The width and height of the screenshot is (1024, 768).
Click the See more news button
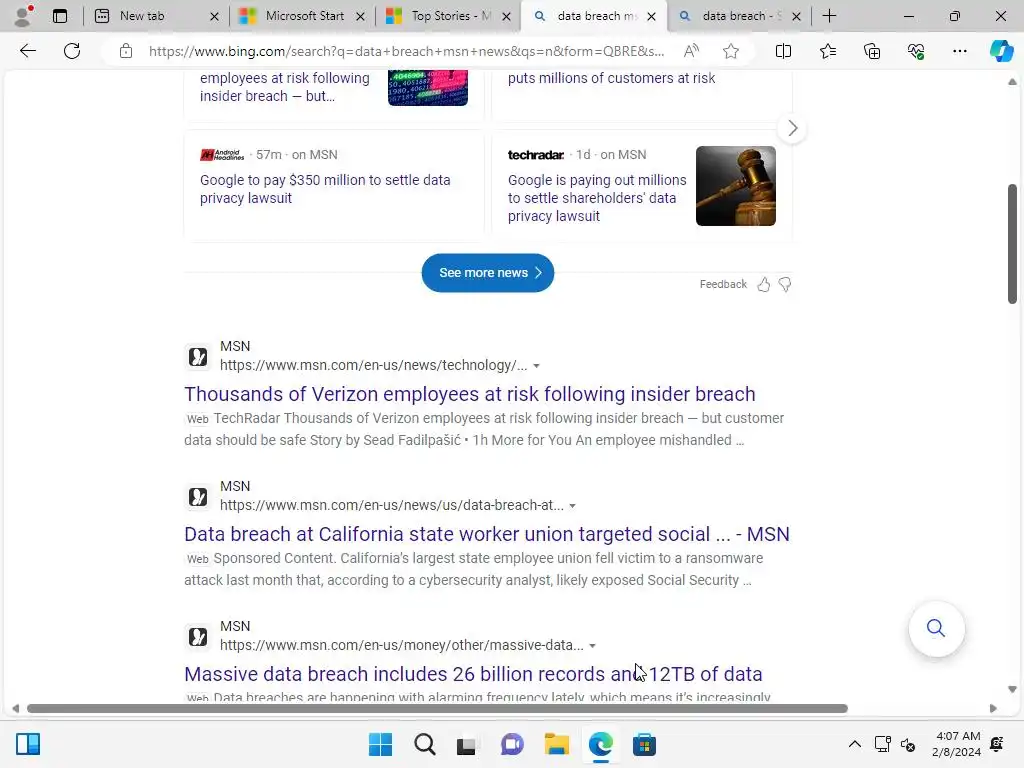point(488,273)
